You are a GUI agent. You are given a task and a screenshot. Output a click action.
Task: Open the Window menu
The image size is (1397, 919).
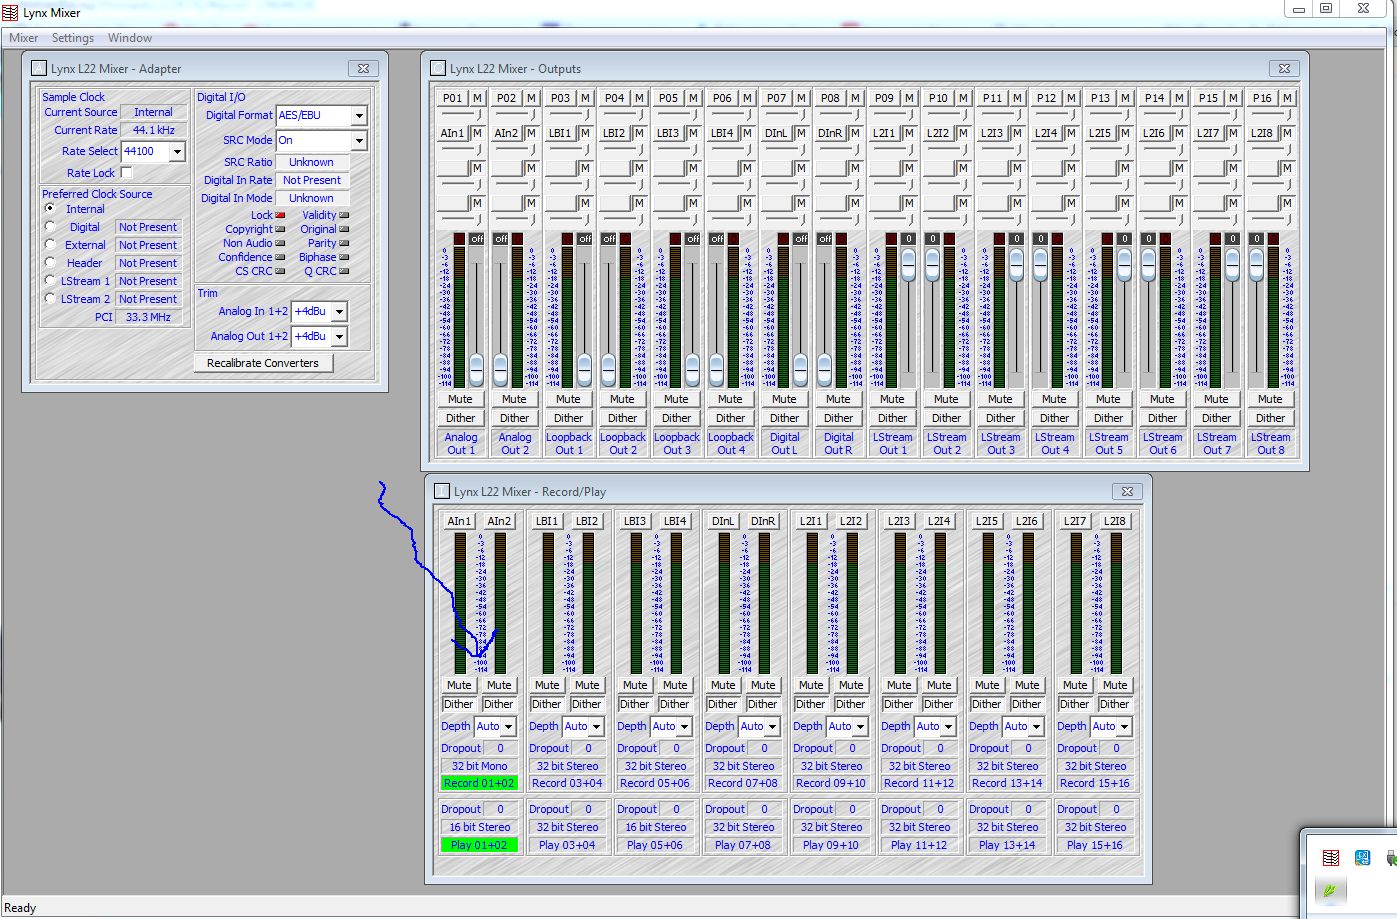(130, 38)
